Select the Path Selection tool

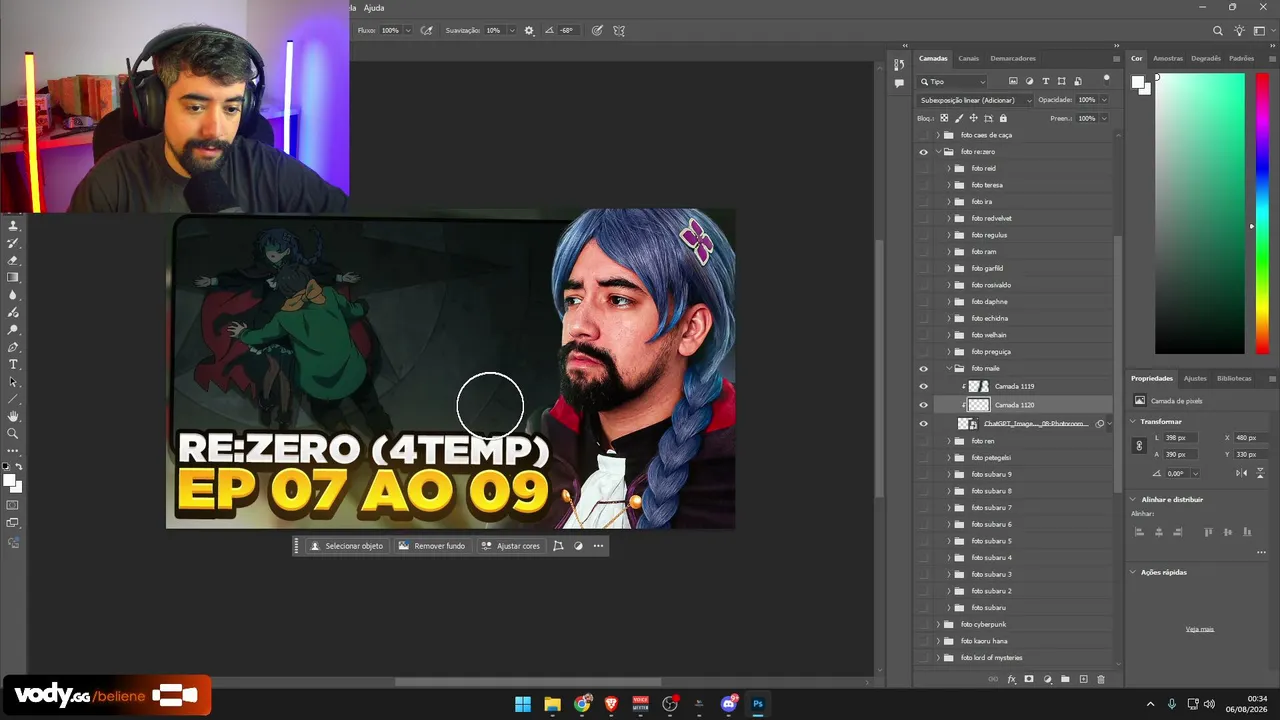coord(13,382)
